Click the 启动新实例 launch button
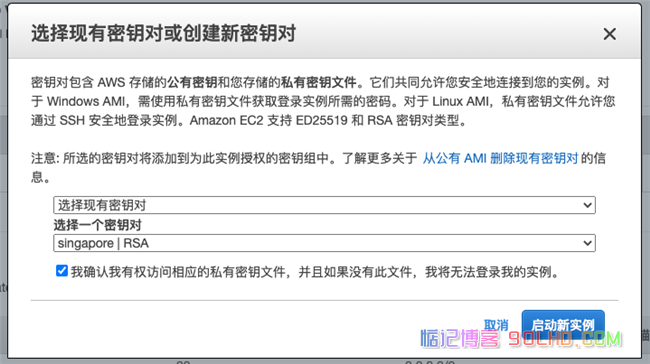Viewport: 650px width, 364px height. (x=563, y=325)
